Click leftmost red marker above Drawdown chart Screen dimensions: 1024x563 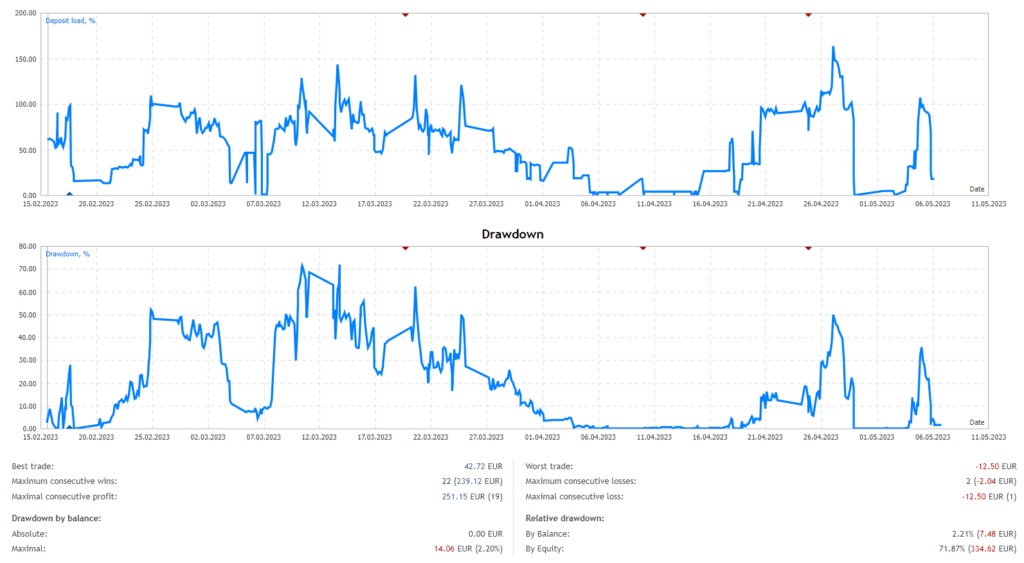[x=405, y=247]
